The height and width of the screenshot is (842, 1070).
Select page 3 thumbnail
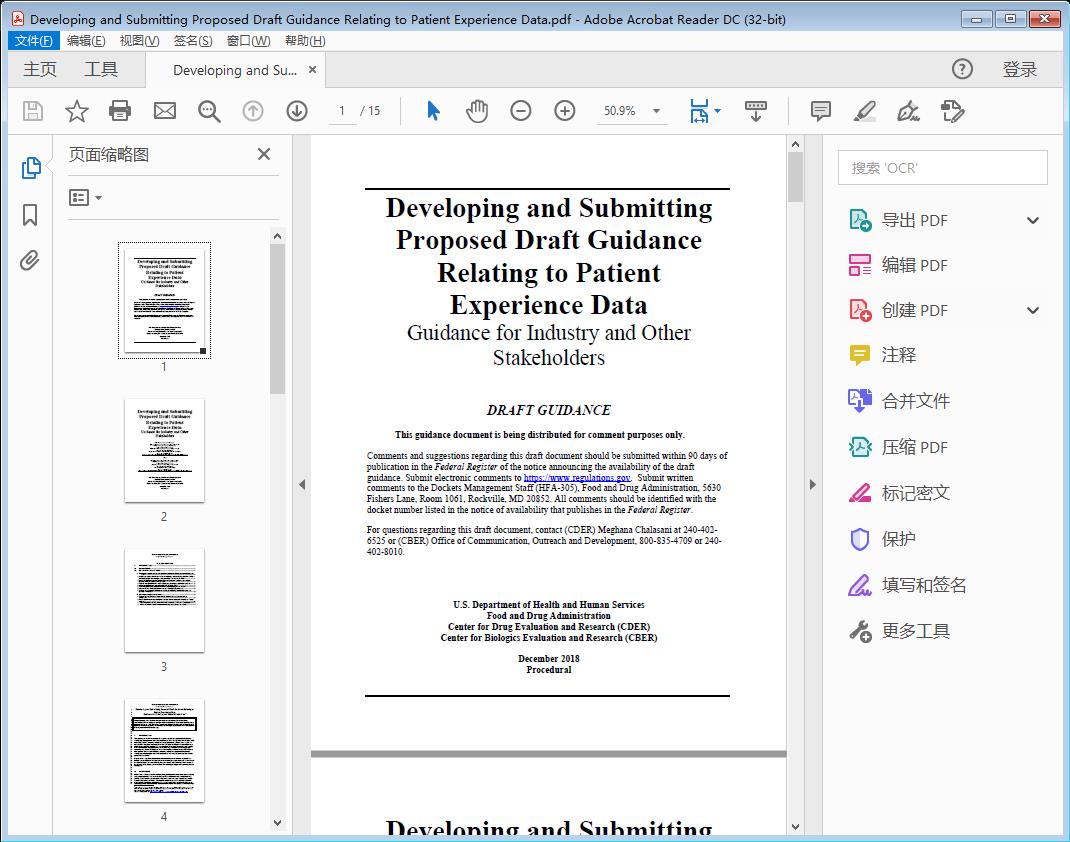pos(163,600)
